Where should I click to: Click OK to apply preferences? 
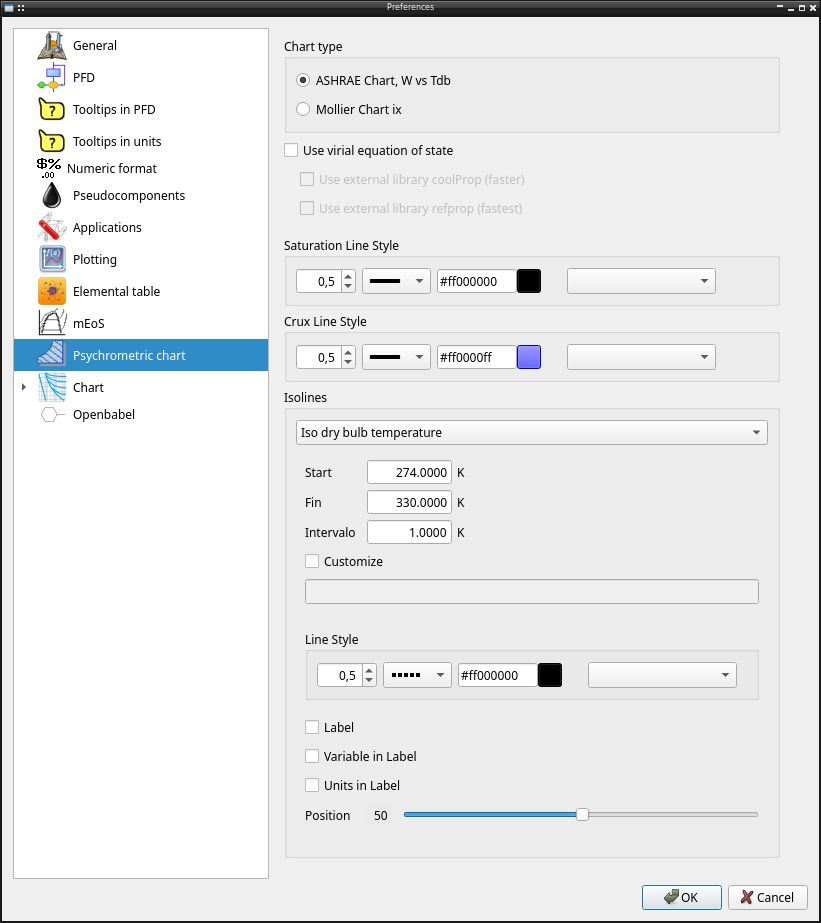tap(682, 898)
